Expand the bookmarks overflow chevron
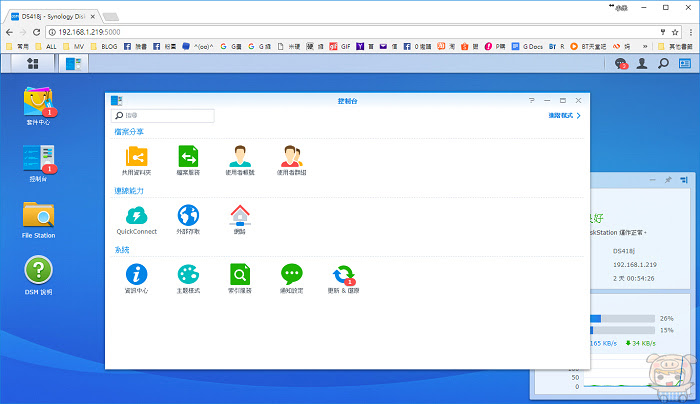The width and height of the screenshot is (700, 404). 645,46
